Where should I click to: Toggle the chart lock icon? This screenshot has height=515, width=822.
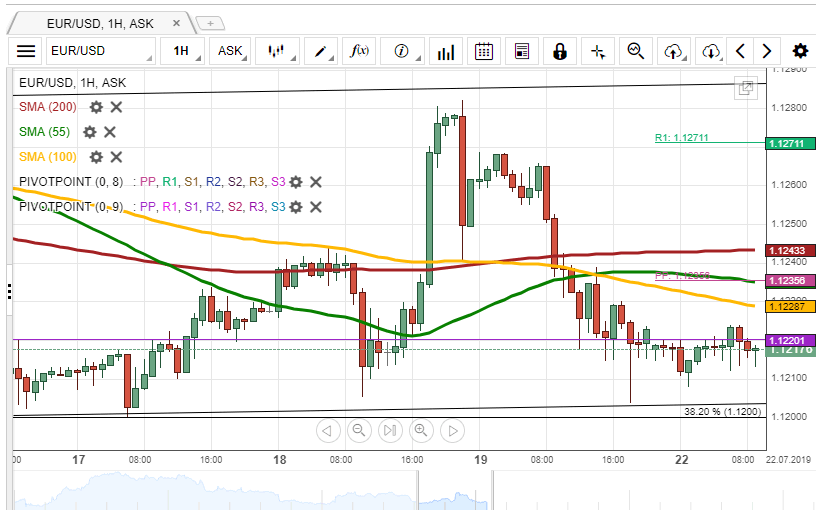pos(560,51)
